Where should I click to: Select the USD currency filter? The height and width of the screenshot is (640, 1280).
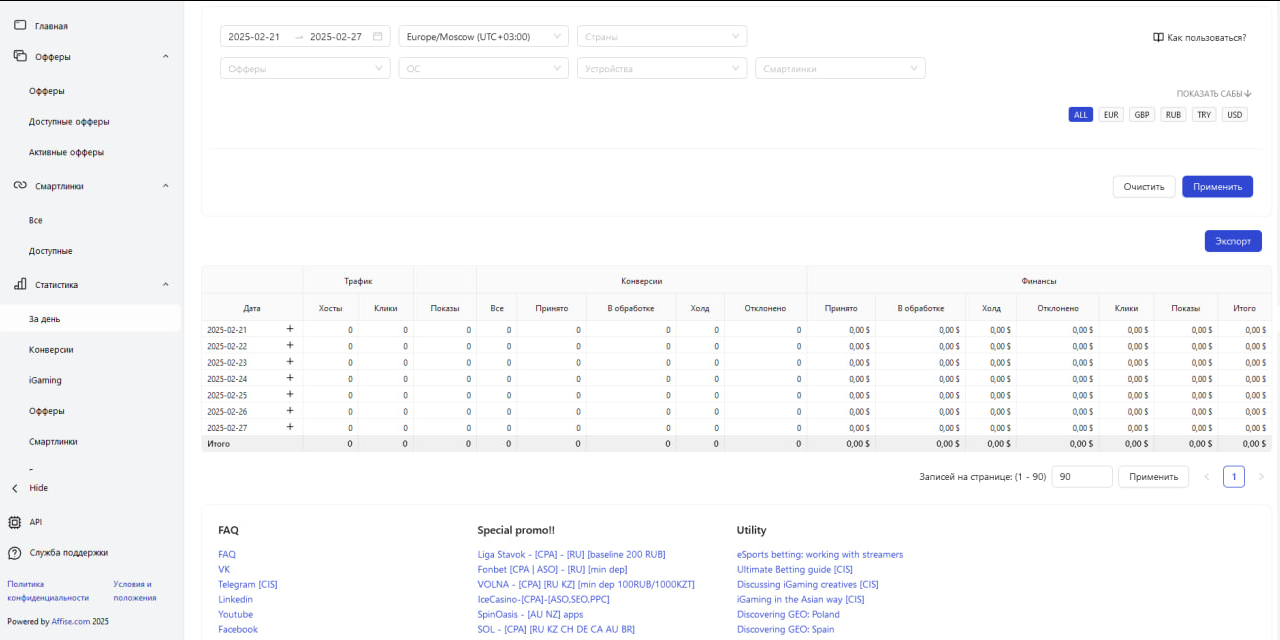tap(1235, 115)
